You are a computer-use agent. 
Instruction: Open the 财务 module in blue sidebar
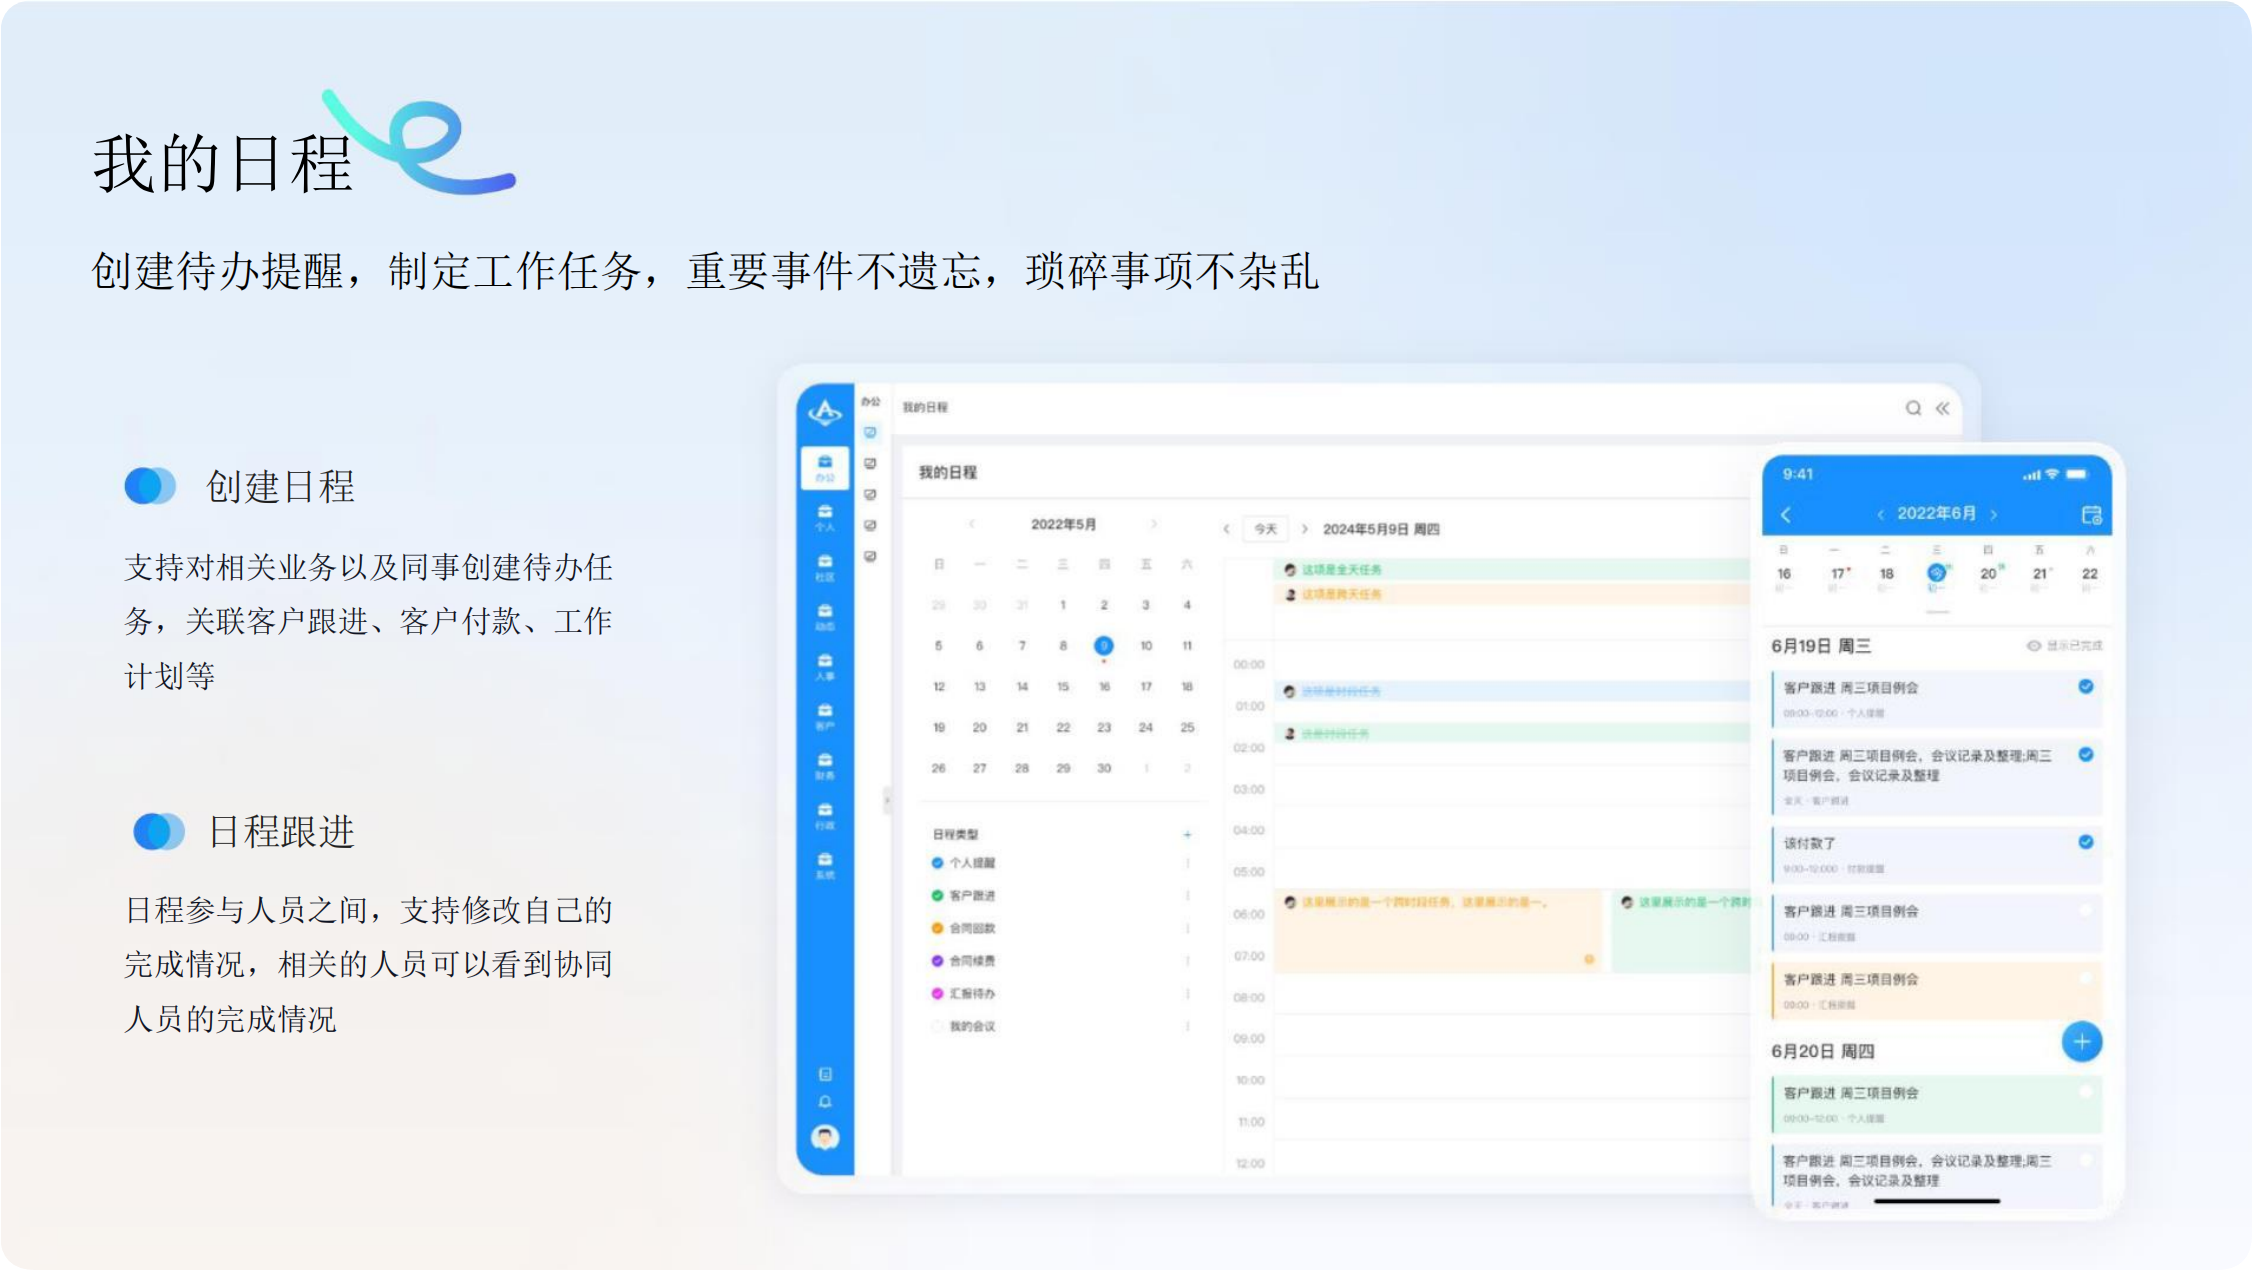[x=825, y=766]
